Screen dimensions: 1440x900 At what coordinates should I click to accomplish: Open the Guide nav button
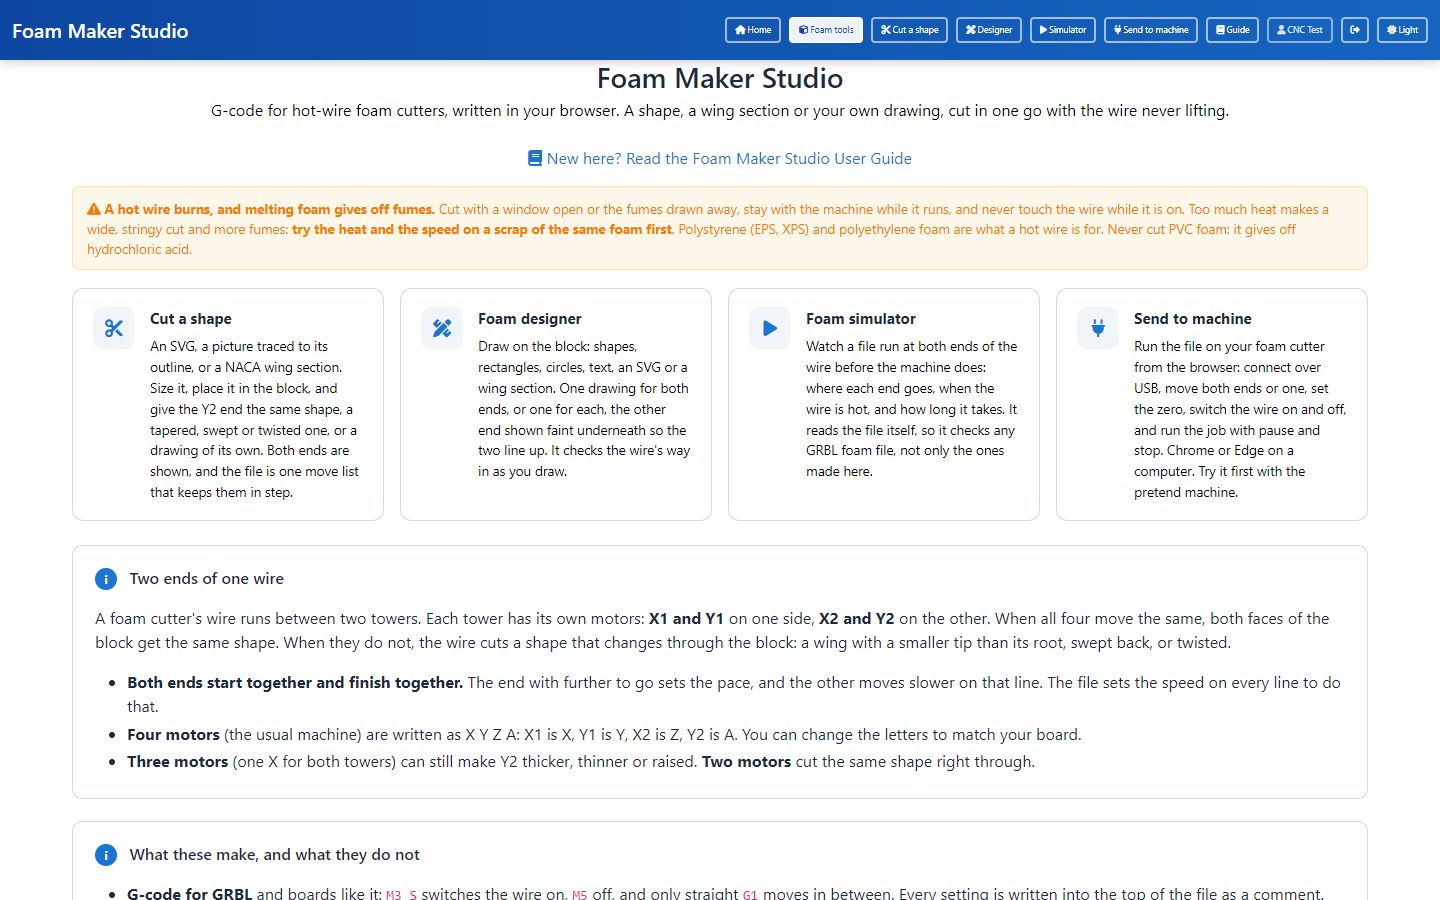1232,30
